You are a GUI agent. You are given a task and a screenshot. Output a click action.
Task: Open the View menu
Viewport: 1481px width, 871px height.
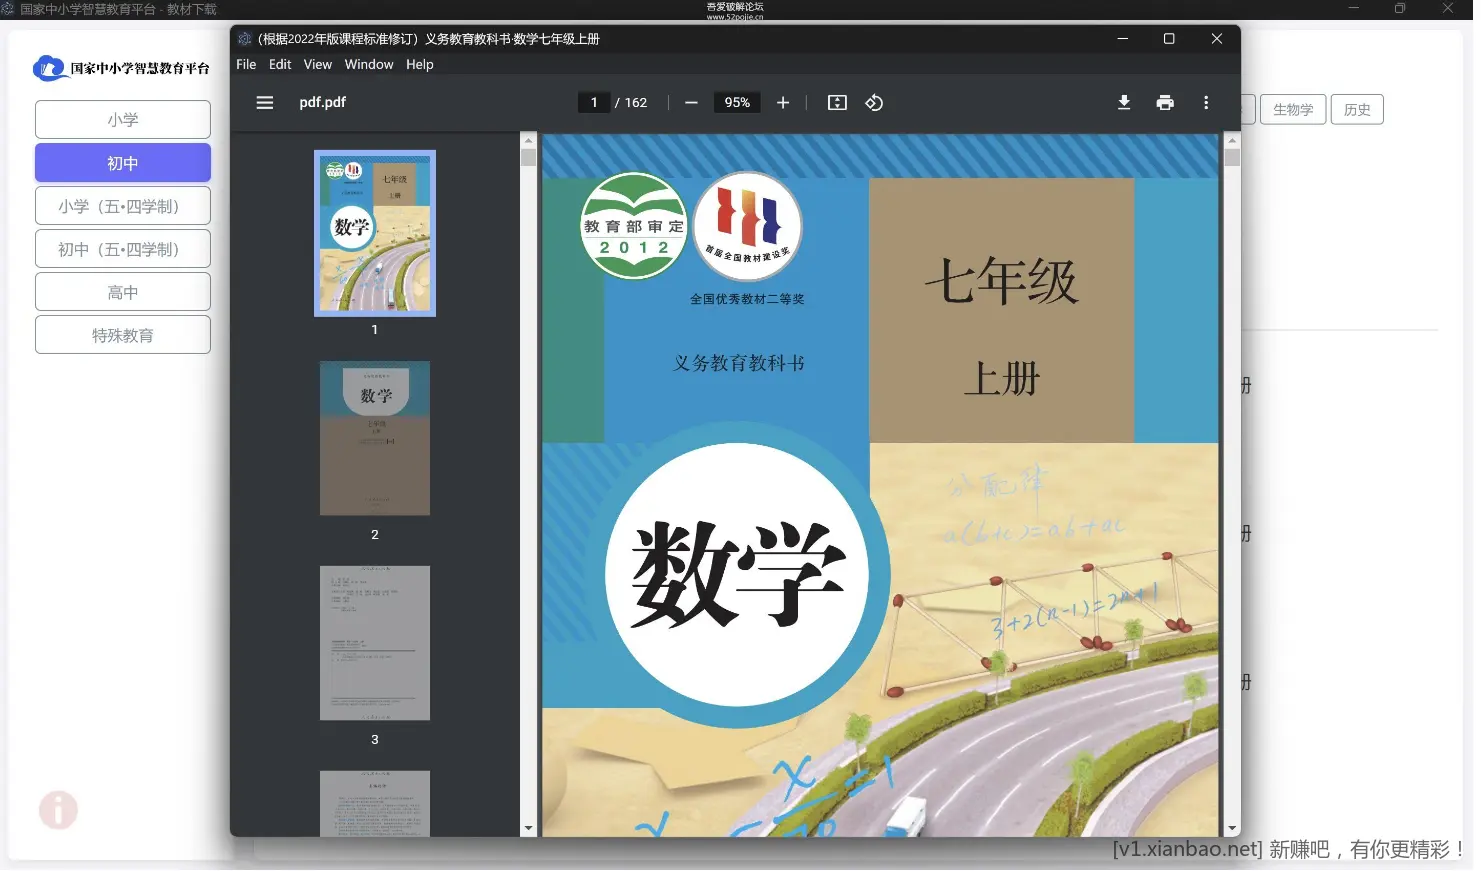pos(317,64)
